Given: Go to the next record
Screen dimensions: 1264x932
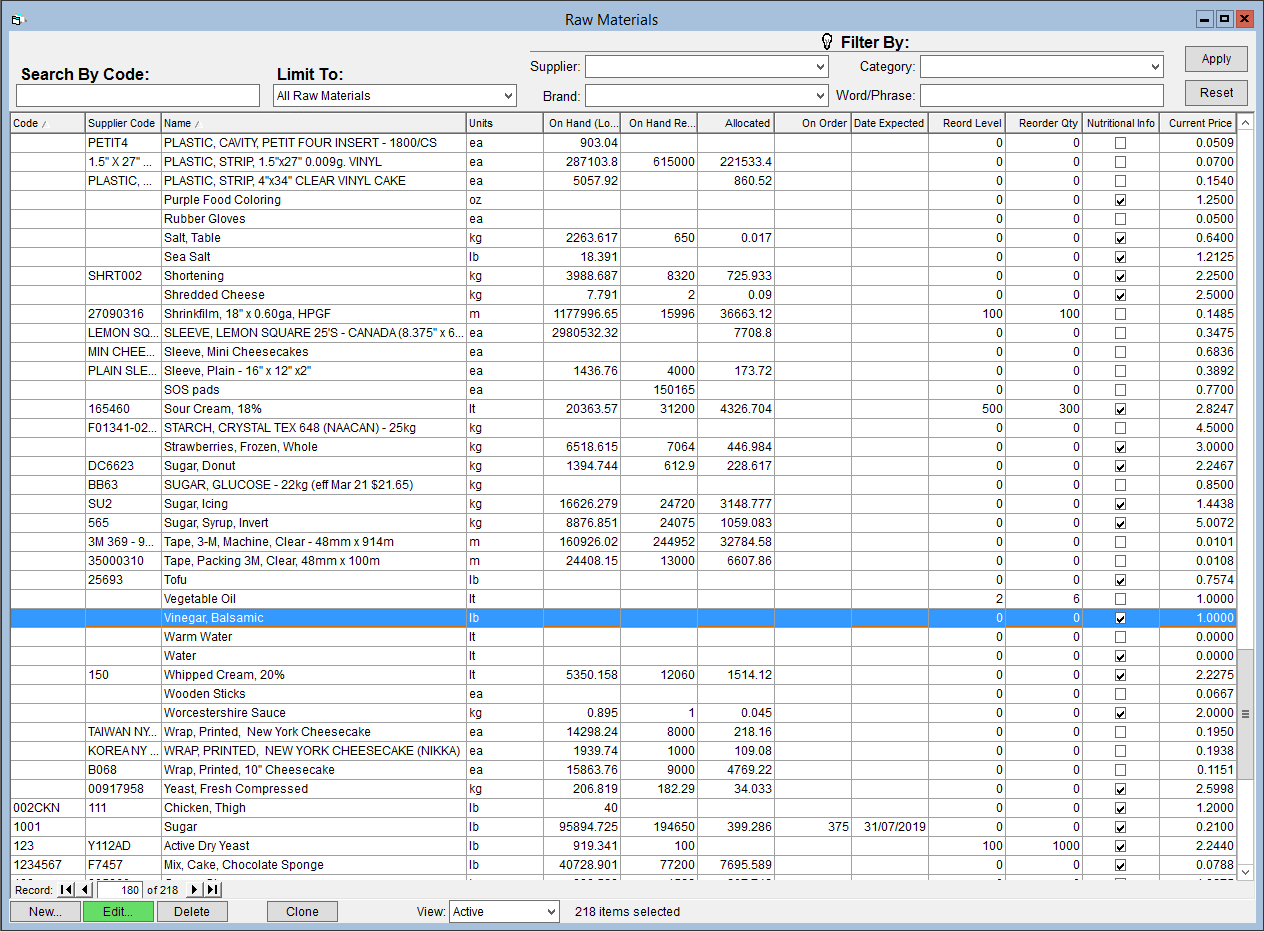Looking at the screenshot, I should pyautogui.click(x=195, y=889).
